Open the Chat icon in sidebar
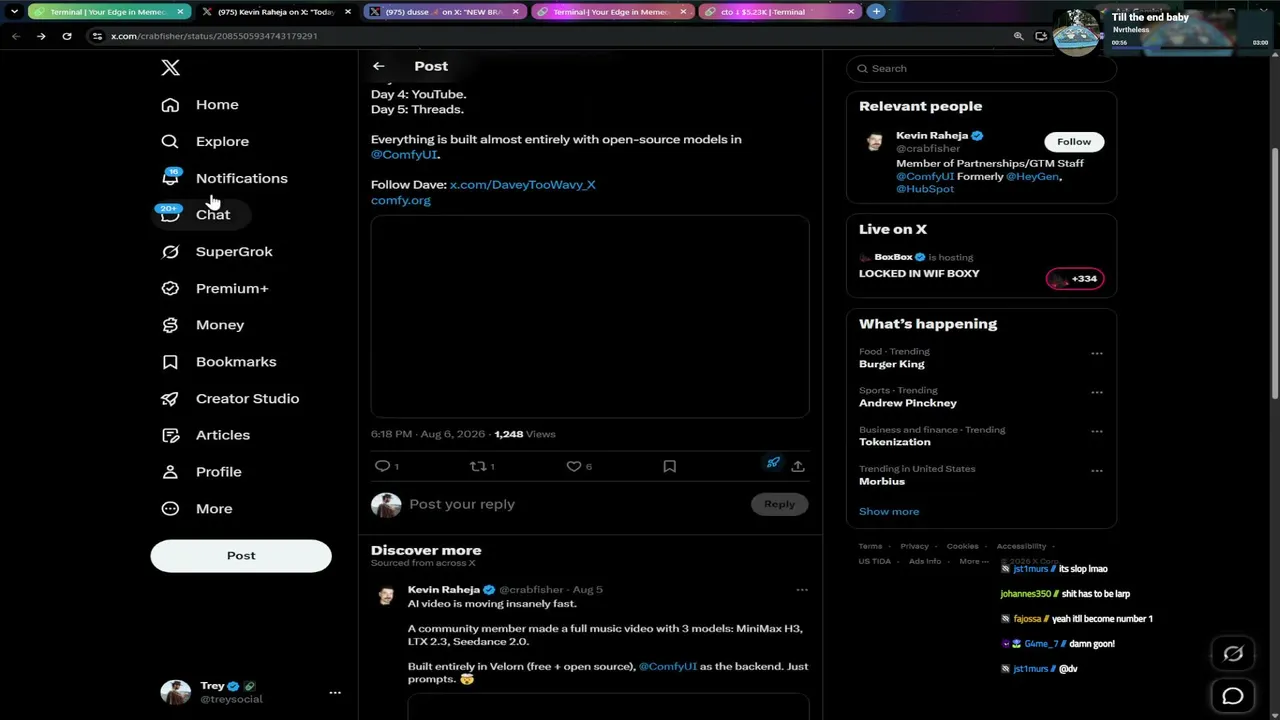The width and height of the screenshot is (1280, 720). 170,214
